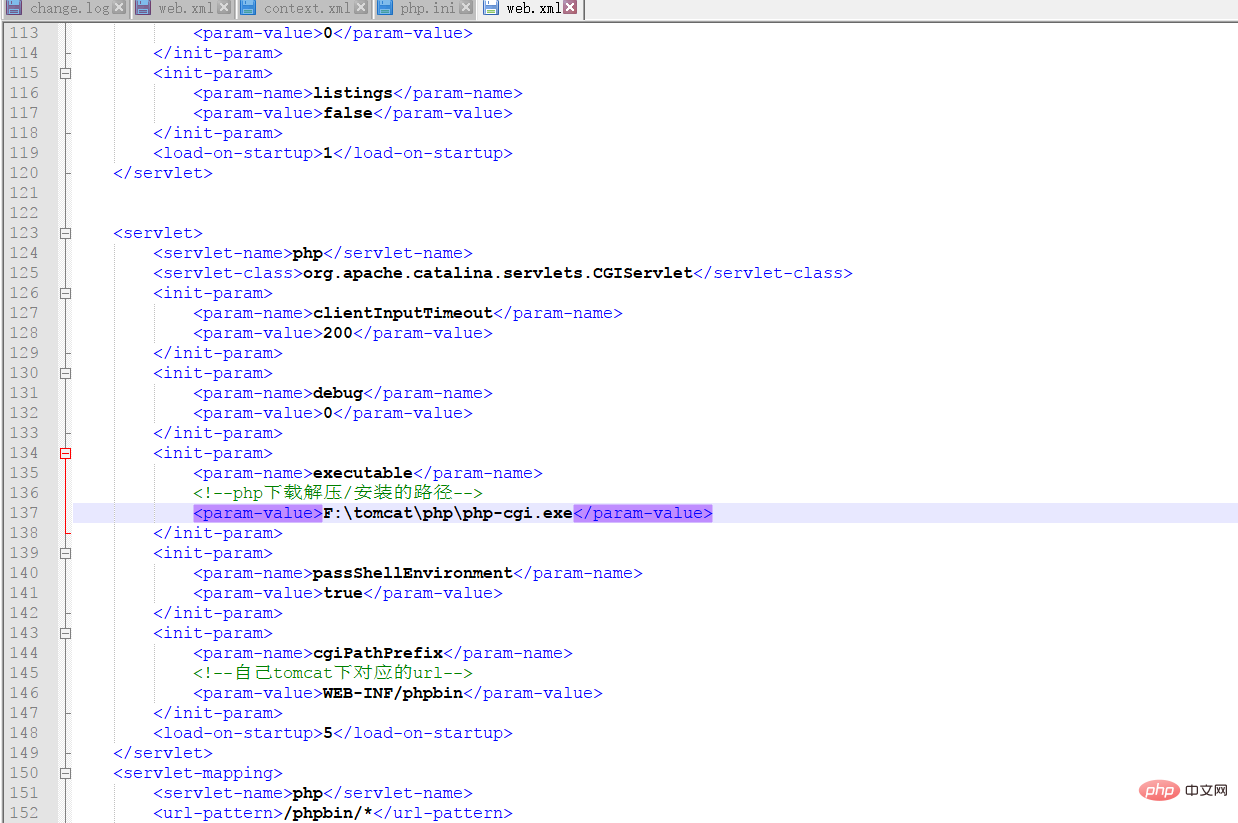Click the closing servlet tag on line 149

click(163, 753)
